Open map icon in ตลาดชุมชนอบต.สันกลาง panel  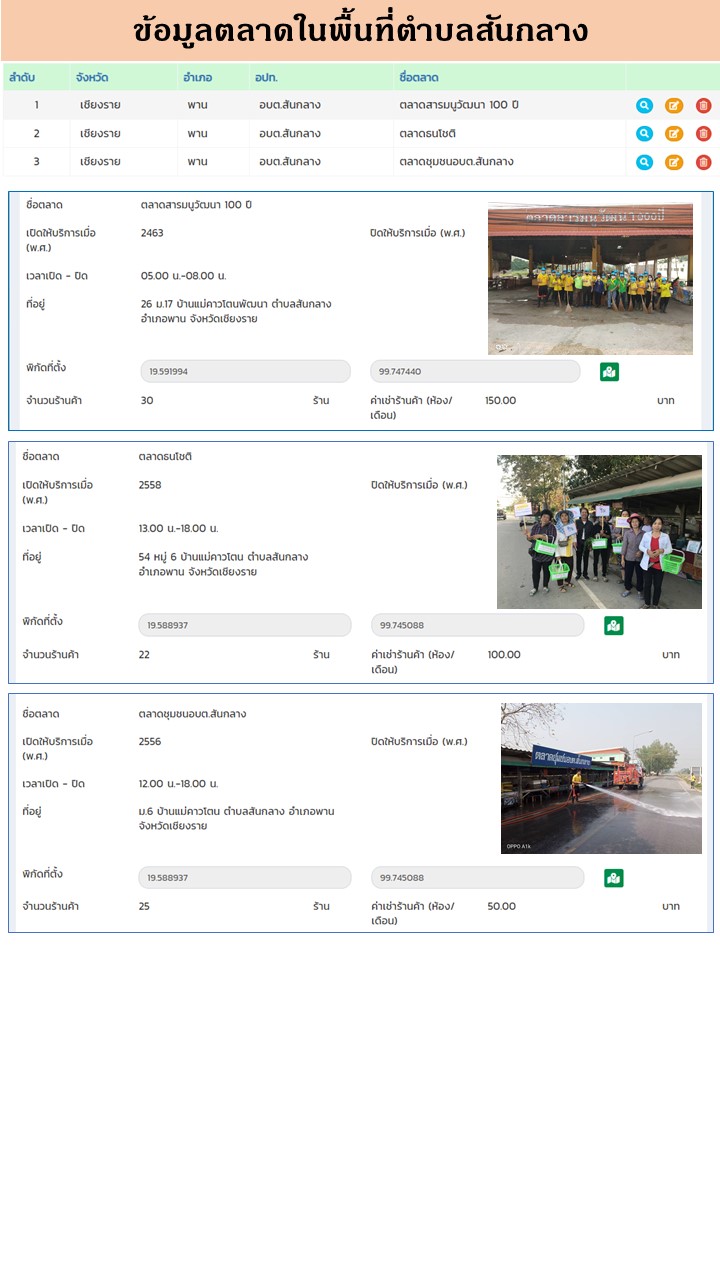point(614,878)
